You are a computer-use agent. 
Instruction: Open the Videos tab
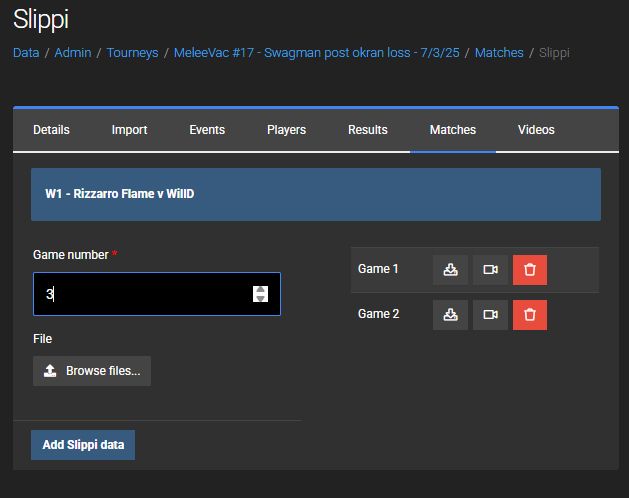(536, 130)
